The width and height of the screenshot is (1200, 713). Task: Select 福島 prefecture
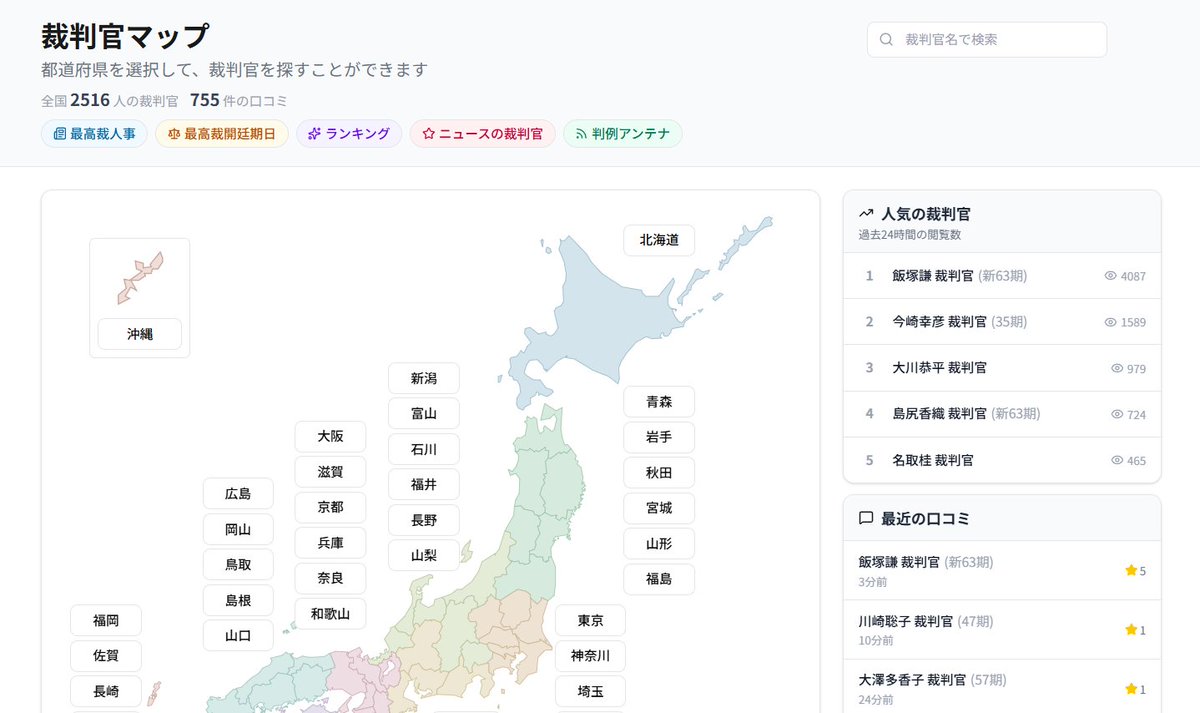[659, 579]
